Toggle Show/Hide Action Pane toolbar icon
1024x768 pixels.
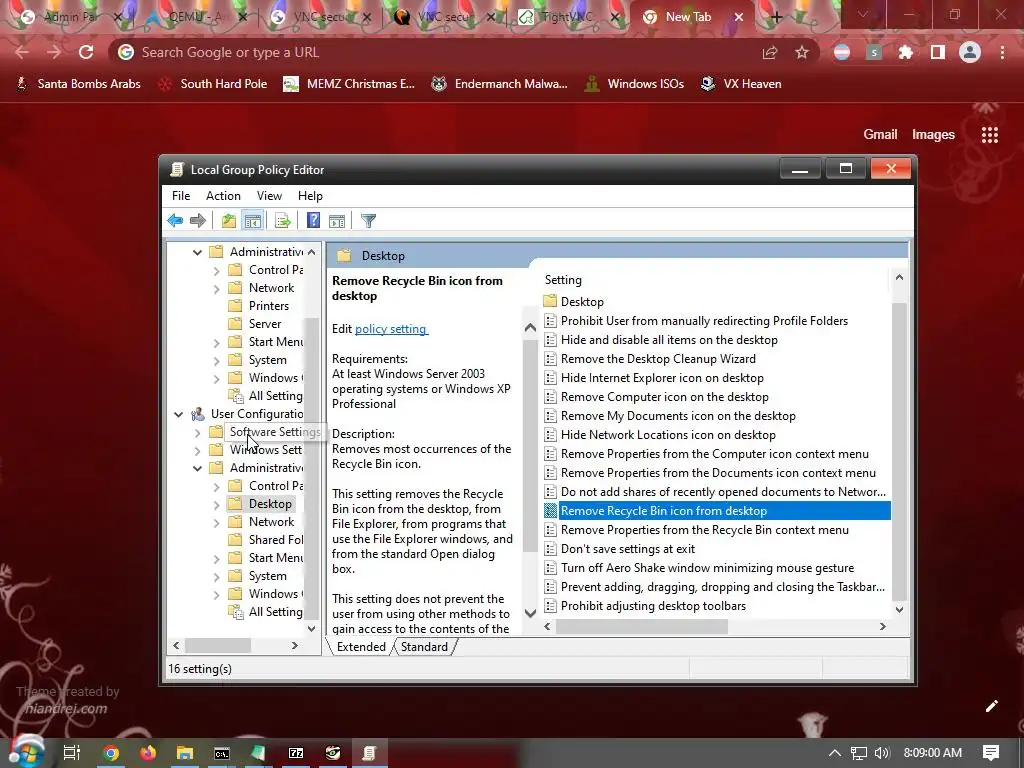(337, 221)
